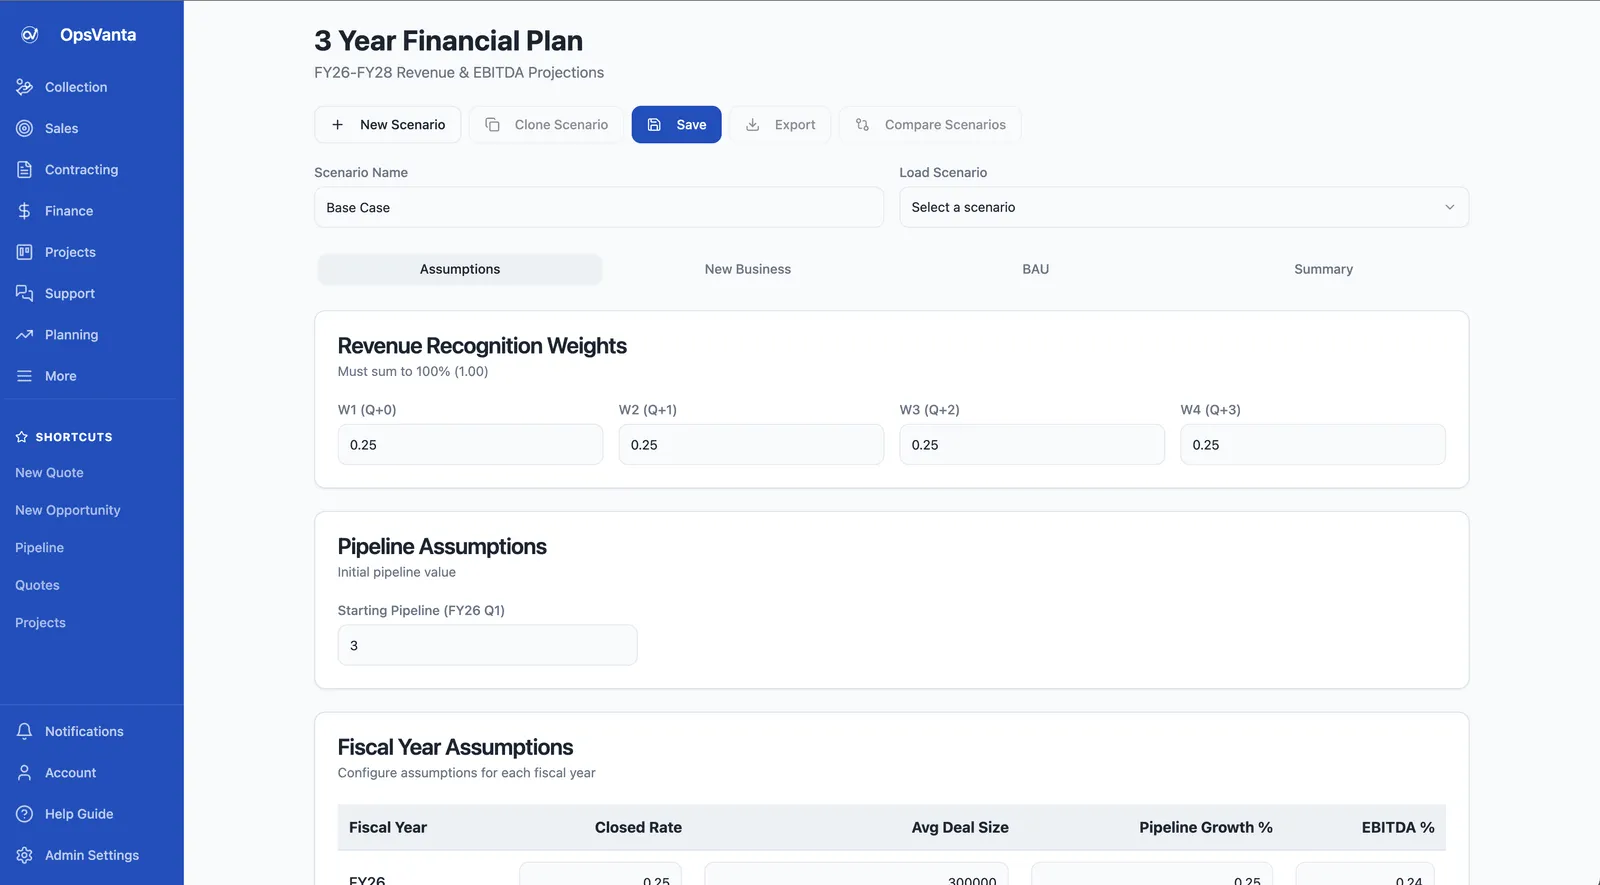Click the Clone Scenario button label

(561, 125)
